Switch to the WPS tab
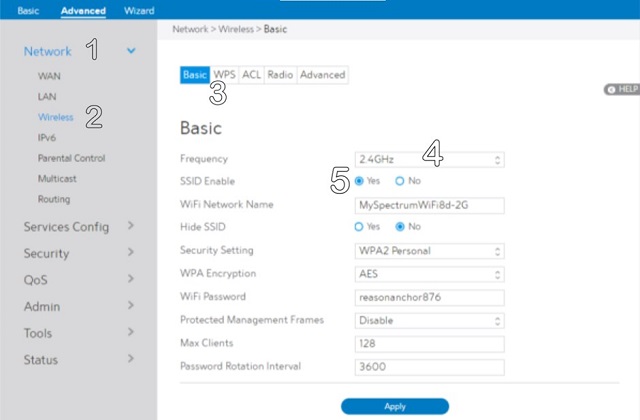The width and height of the screenshot is (640, 420). (224, 75)
